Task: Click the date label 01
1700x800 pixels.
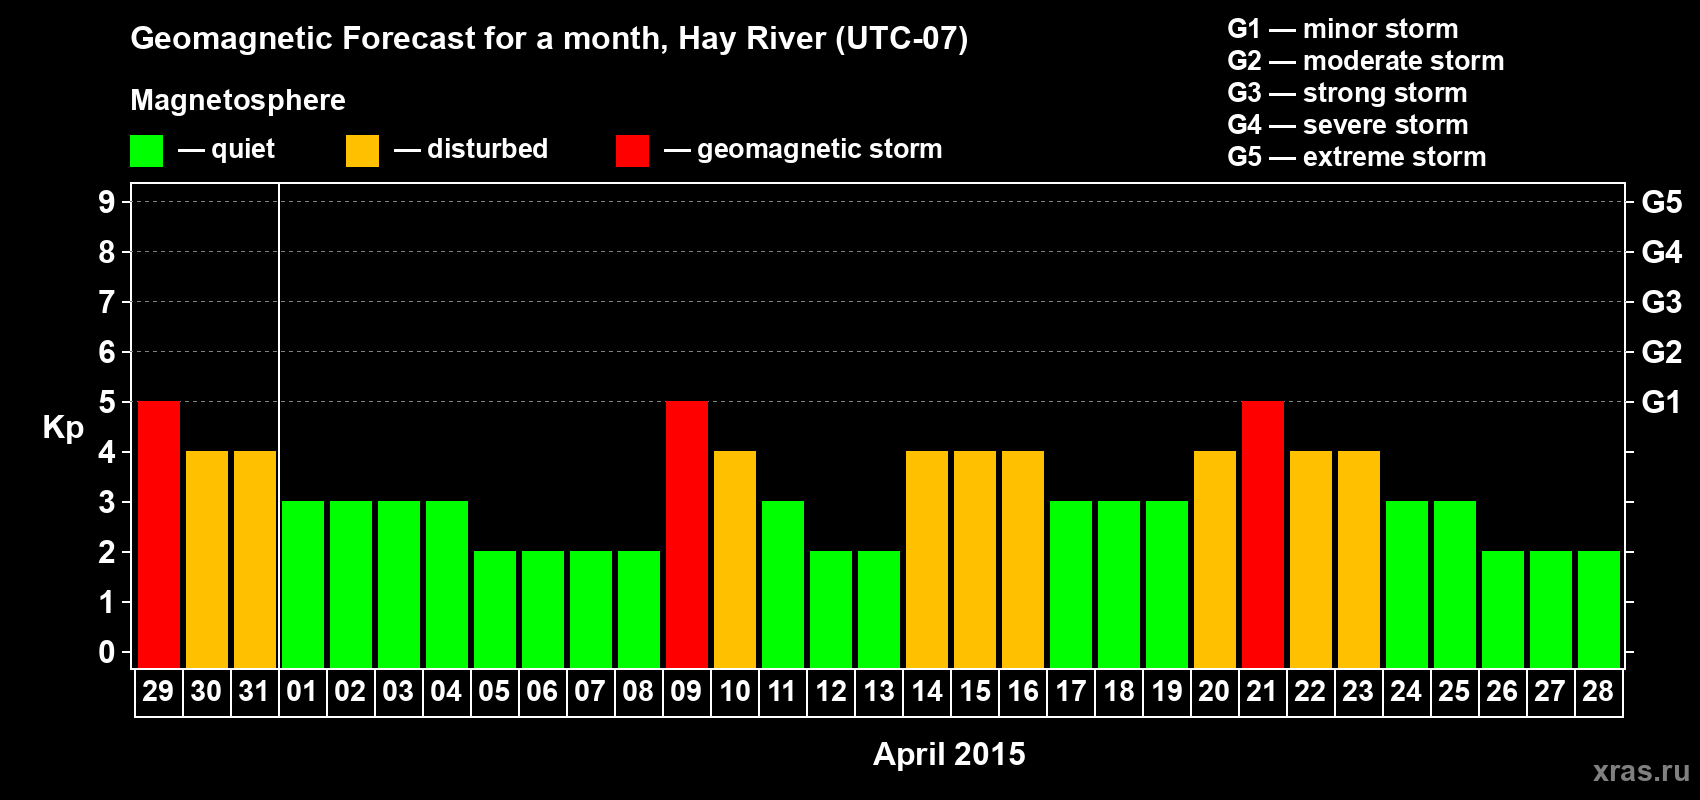Action: [302, 691]
